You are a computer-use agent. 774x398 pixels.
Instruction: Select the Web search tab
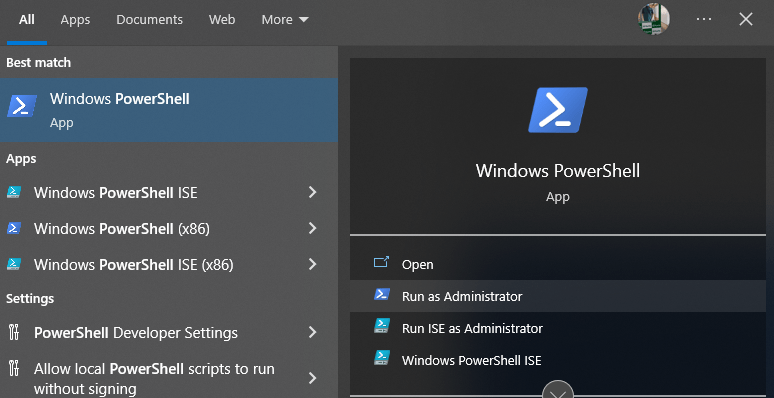(222, 20)
